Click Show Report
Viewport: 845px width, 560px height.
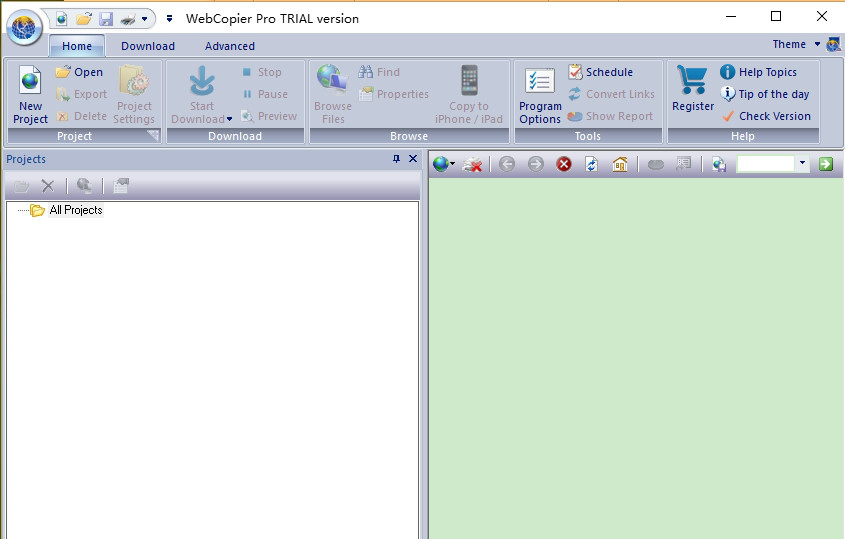(610, 116)
